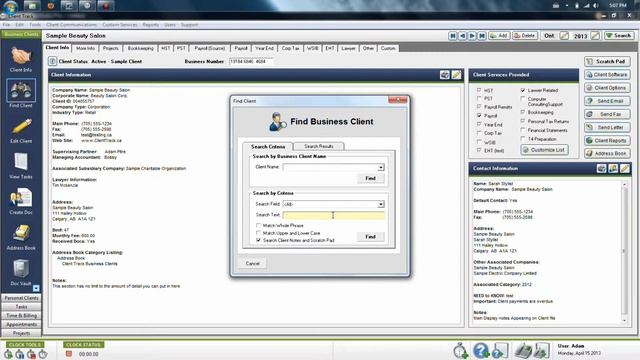
Task: Click the Contact Information scrollbar
Action: click(x=624, y=252)
